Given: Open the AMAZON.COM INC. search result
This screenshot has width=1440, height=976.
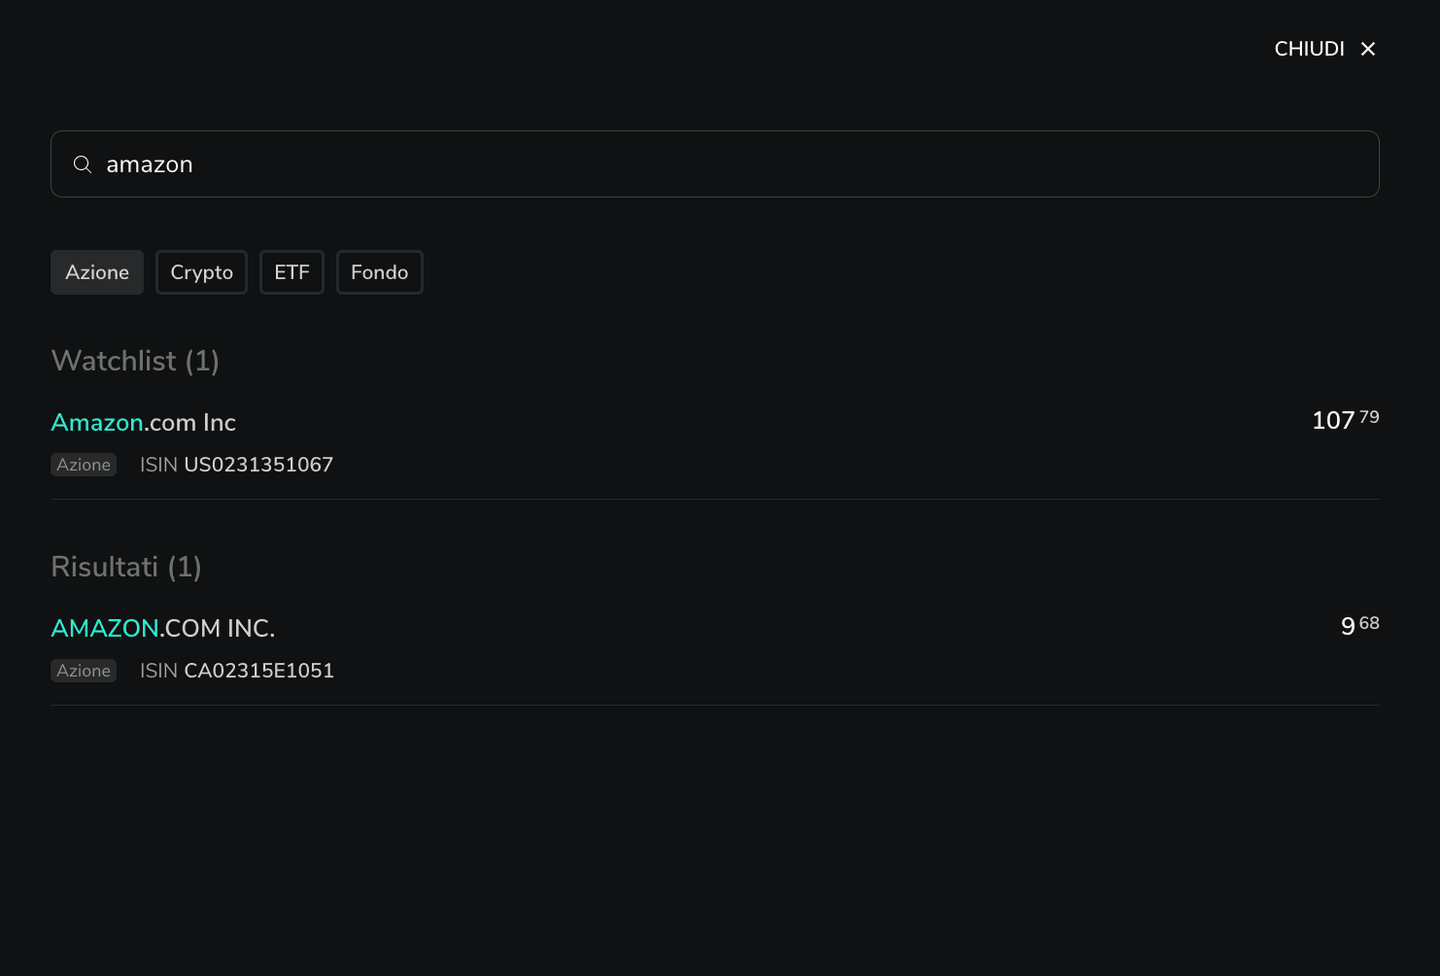Looking at the screenshot, I should point(162,628).
